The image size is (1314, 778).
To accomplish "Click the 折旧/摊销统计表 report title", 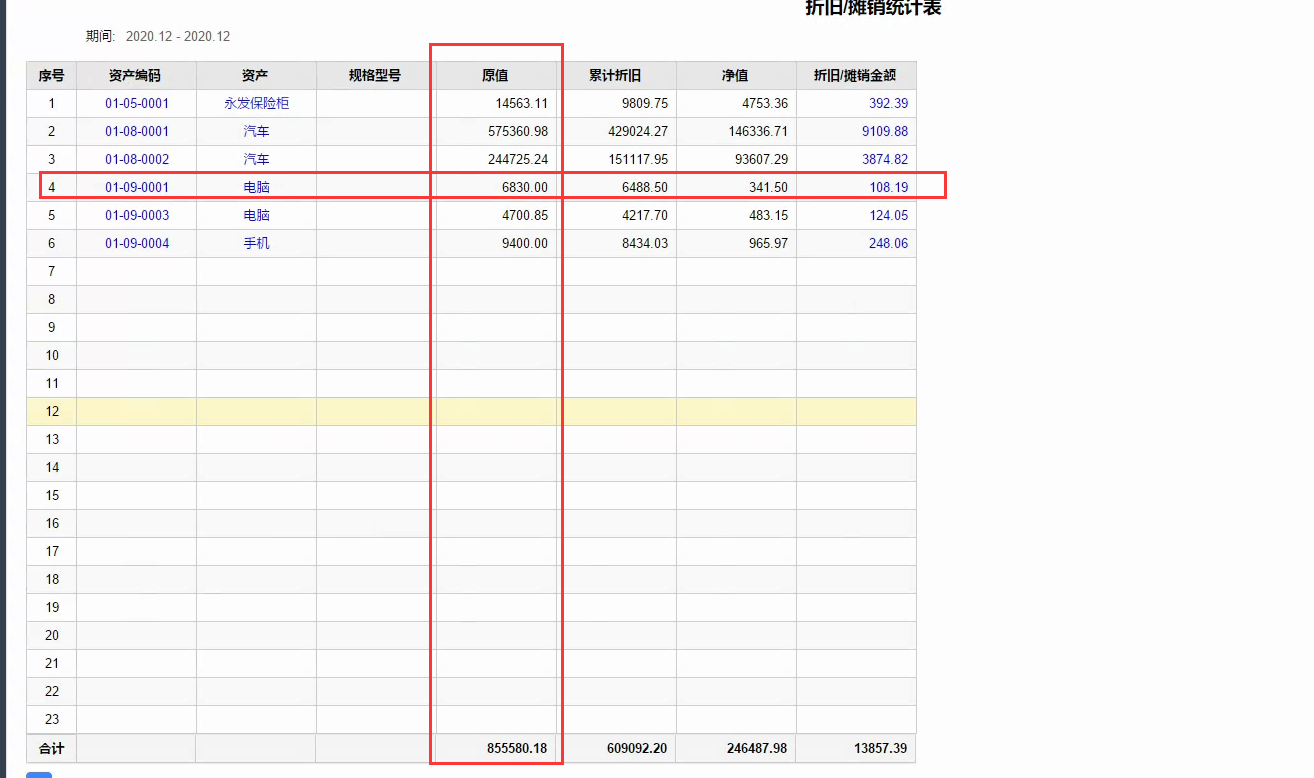I will pos(873,8).
